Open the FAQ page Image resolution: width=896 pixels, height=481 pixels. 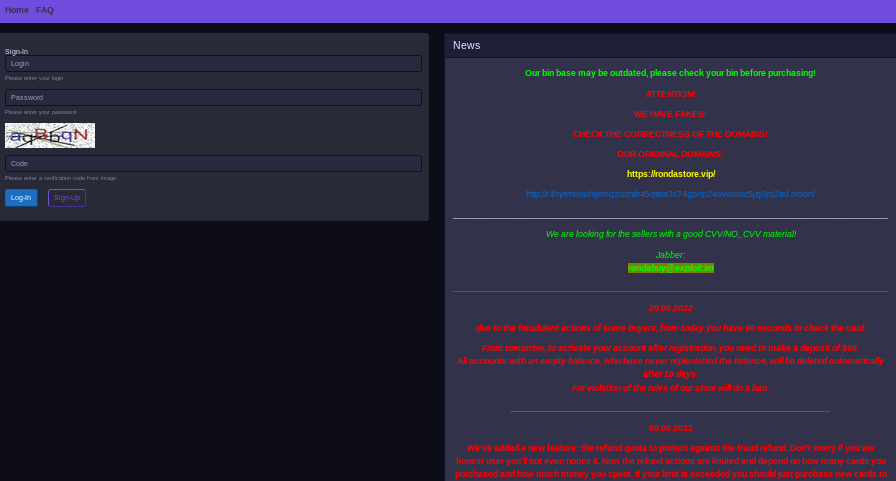(45, 10)
